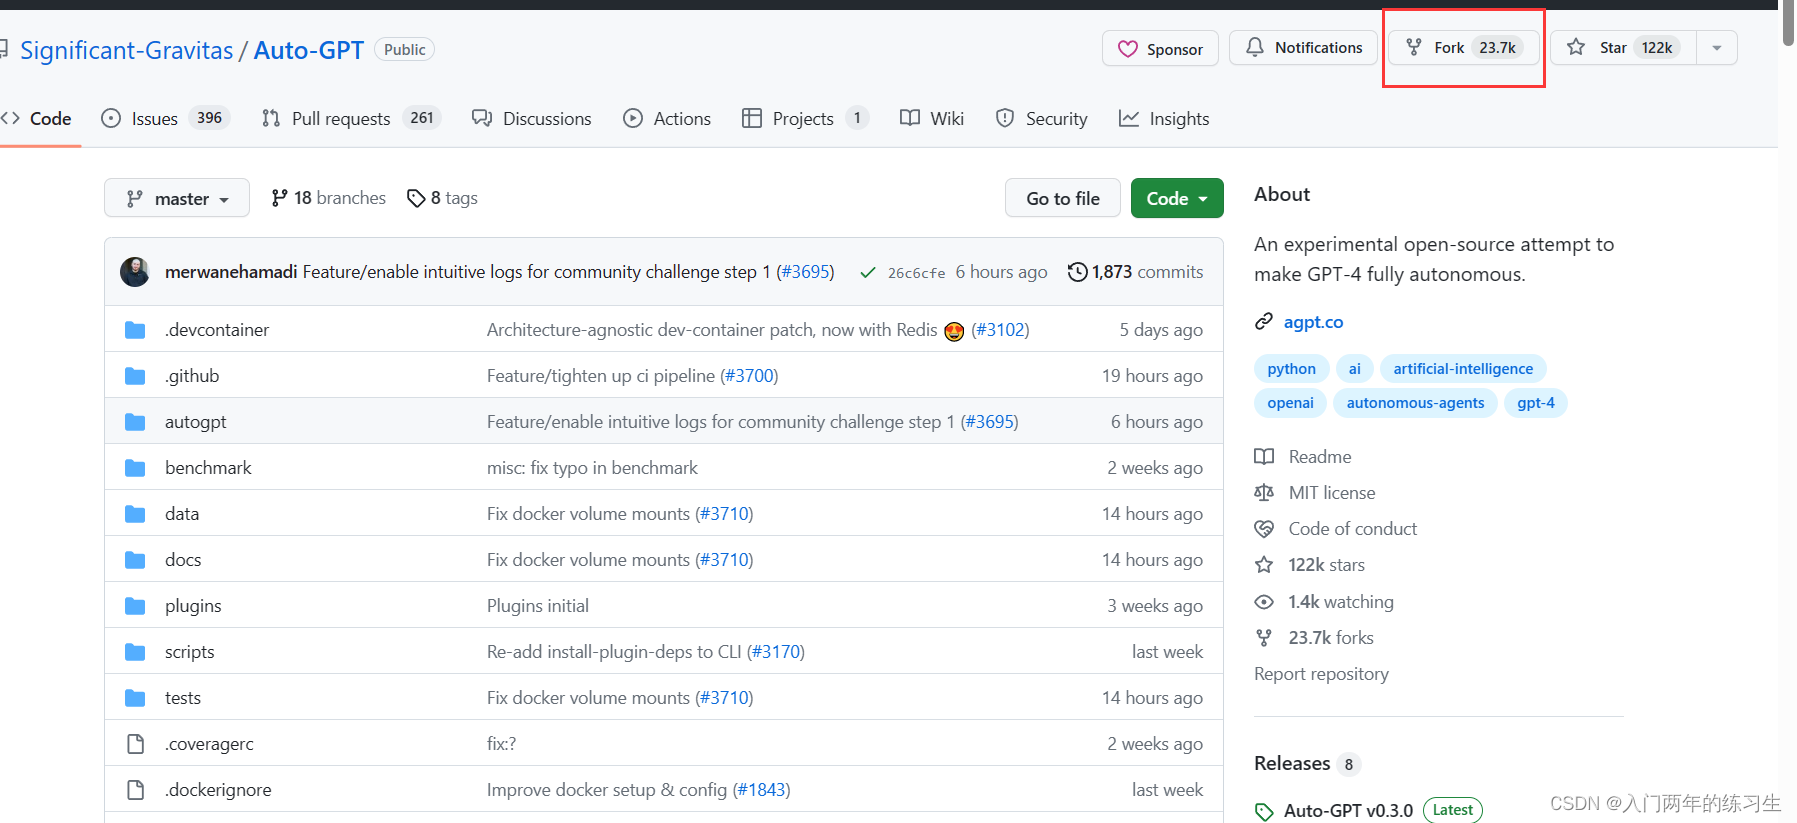View the 18 branches link

(329, 198)
